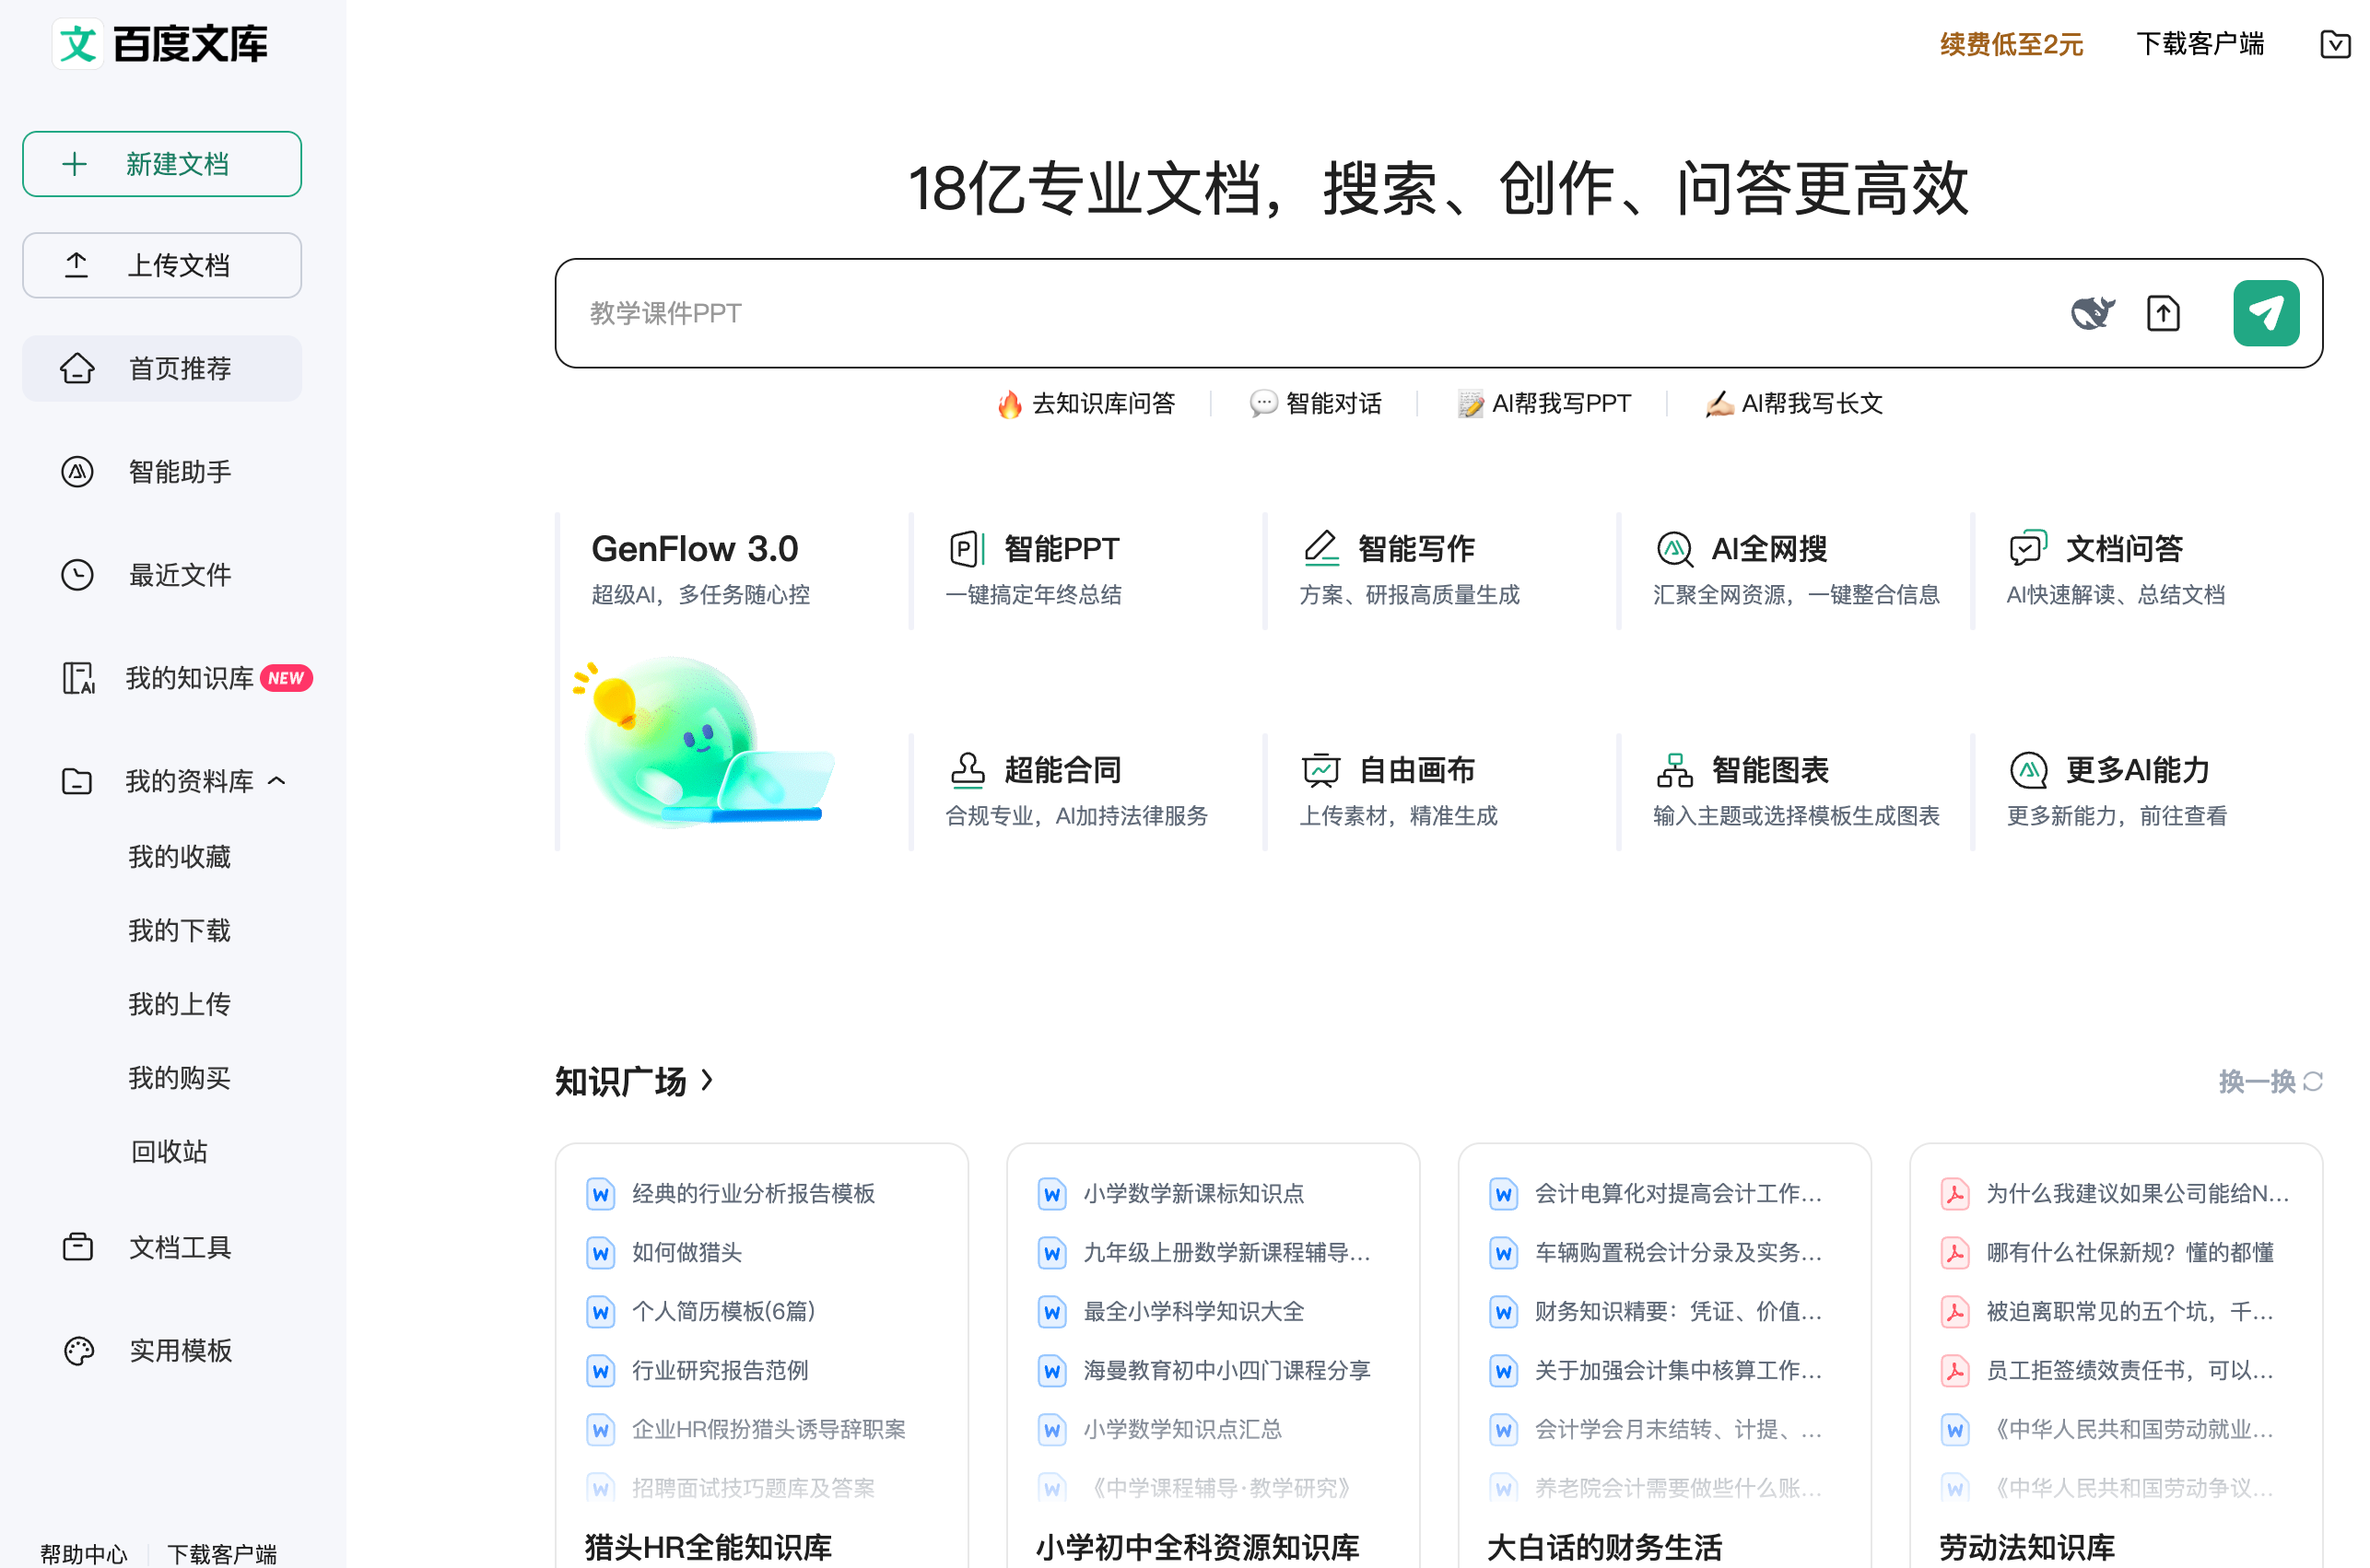The width and height of the screenshot is (2370, 1568).
Task: Click the upload icon inside the search box
Action: tap(2162, 313)
